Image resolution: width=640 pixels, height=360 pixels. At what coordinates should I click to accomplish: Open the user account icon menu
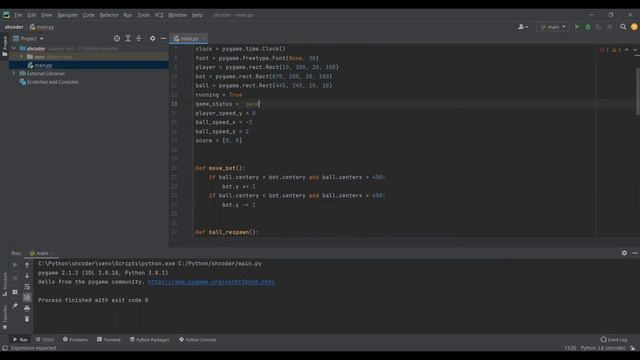coord(522,27)
